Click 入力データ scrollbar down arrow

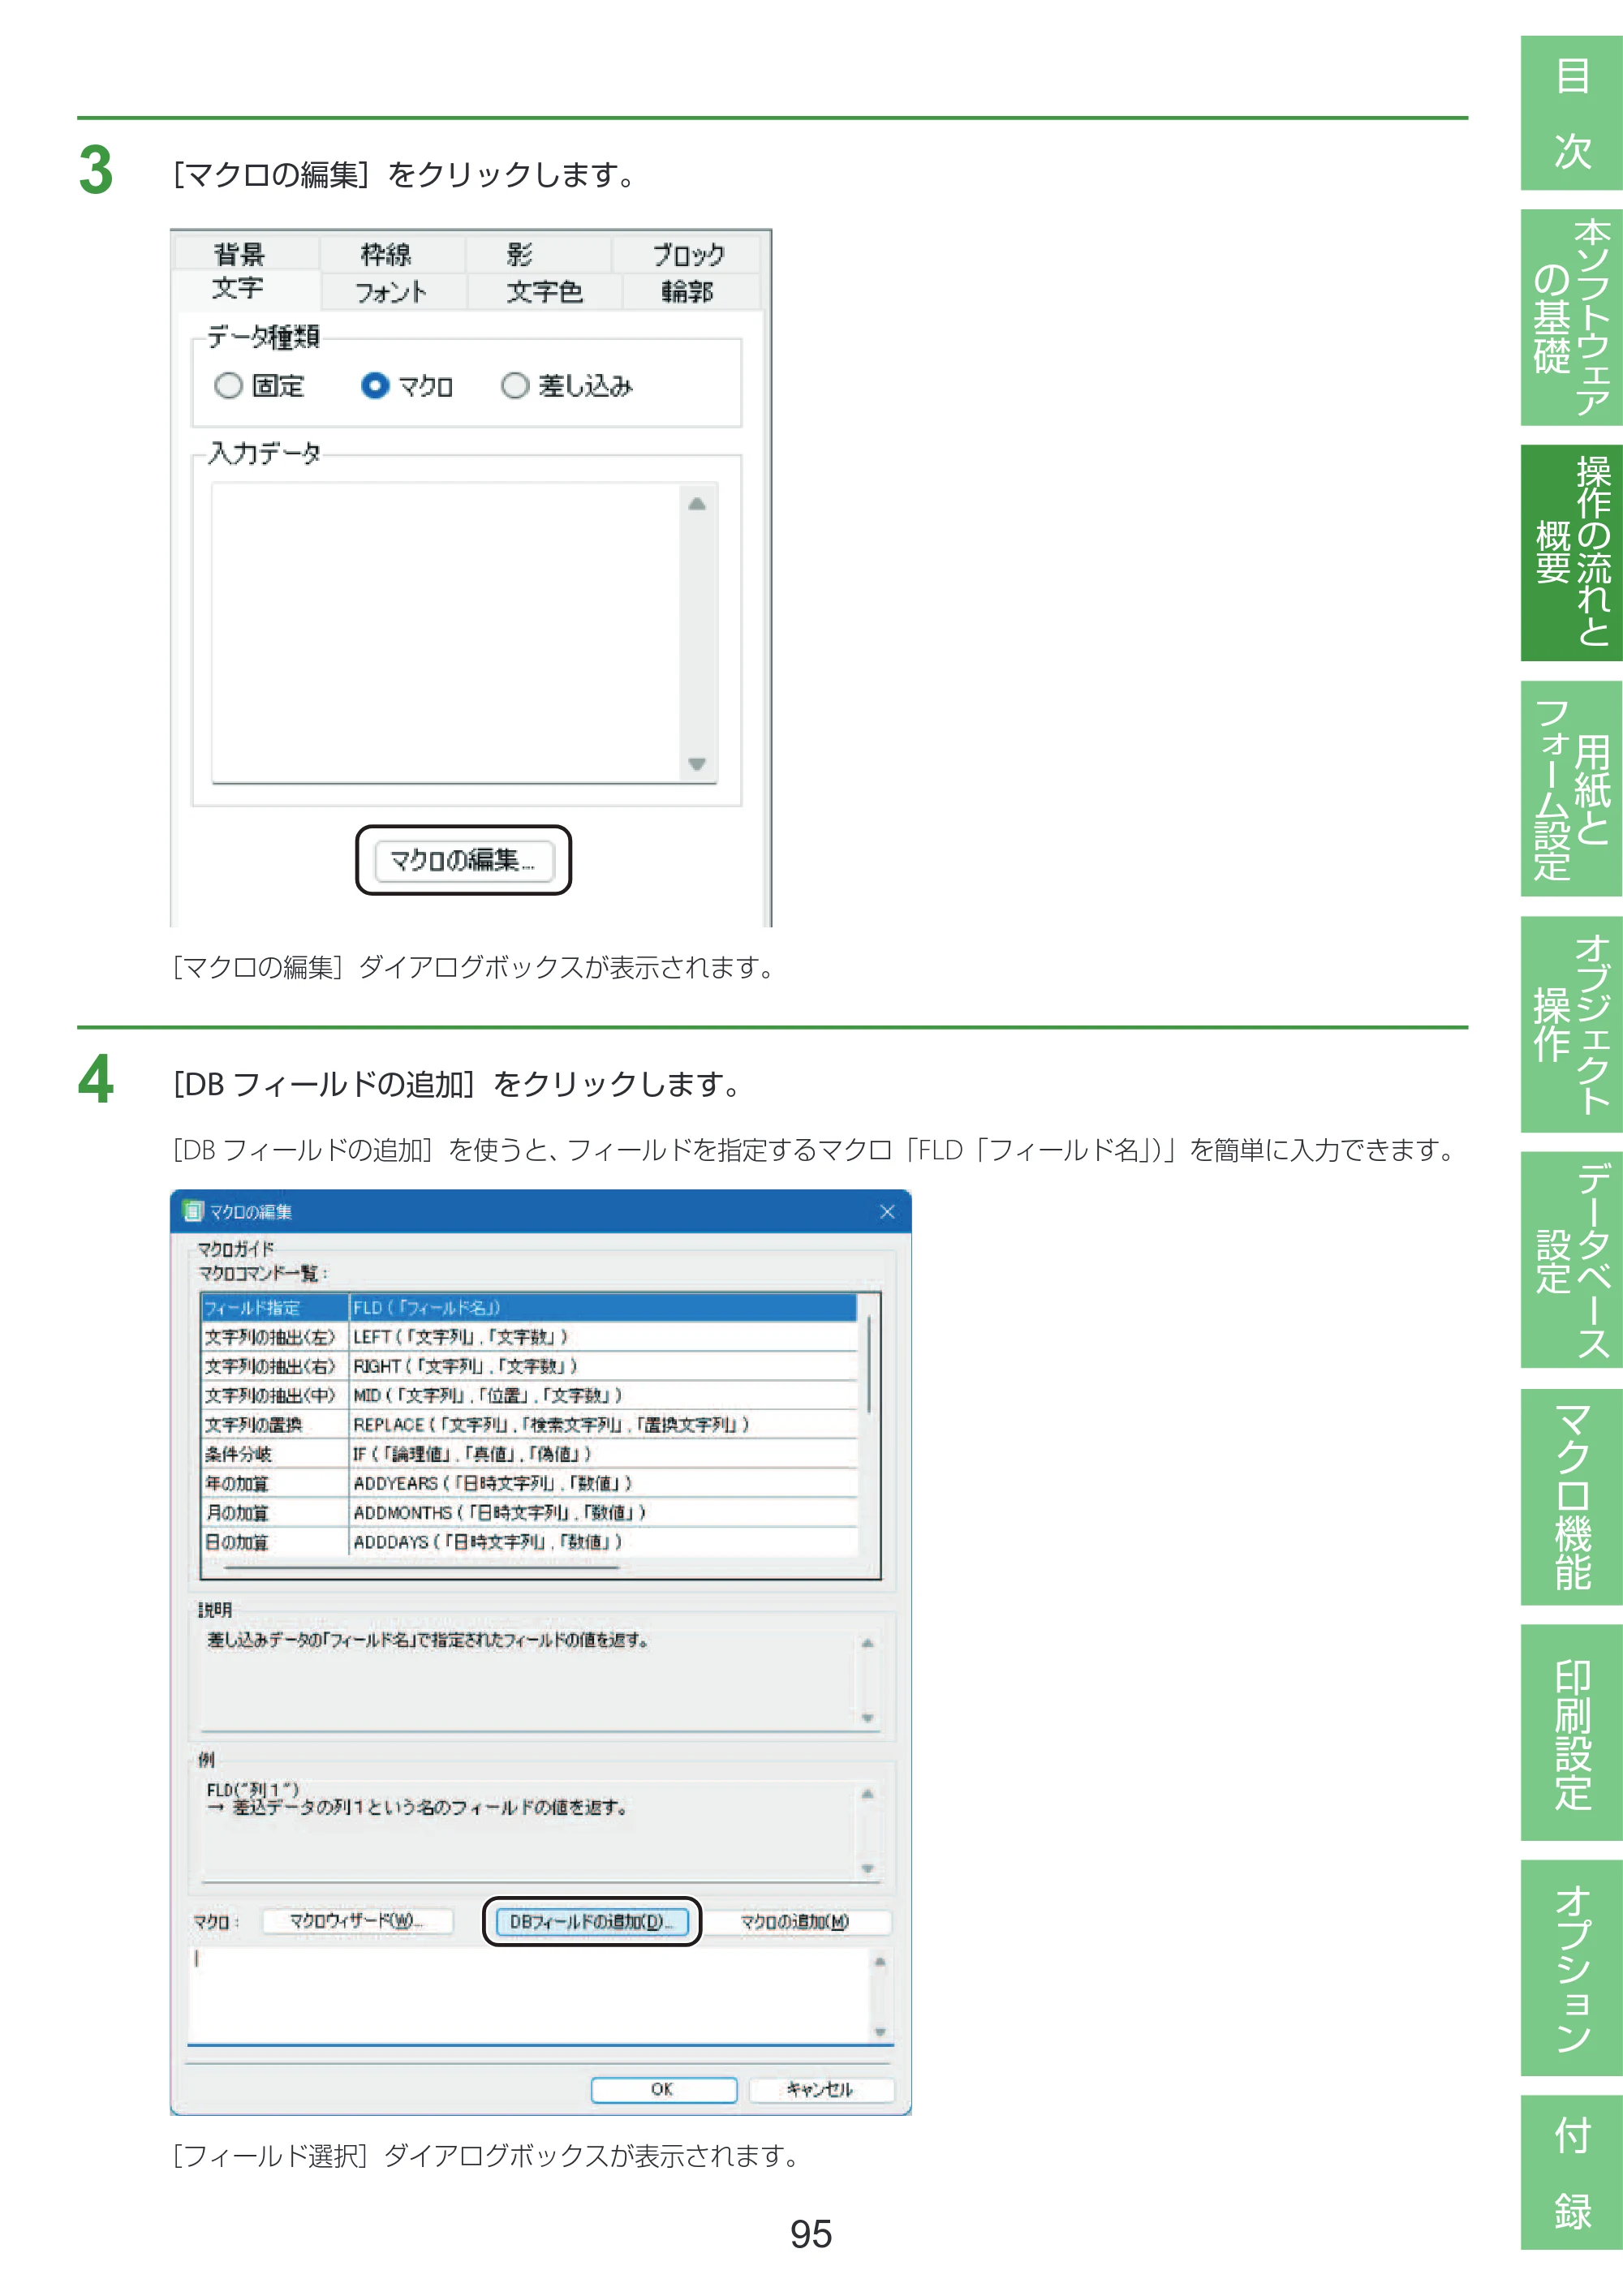point(697,764)
